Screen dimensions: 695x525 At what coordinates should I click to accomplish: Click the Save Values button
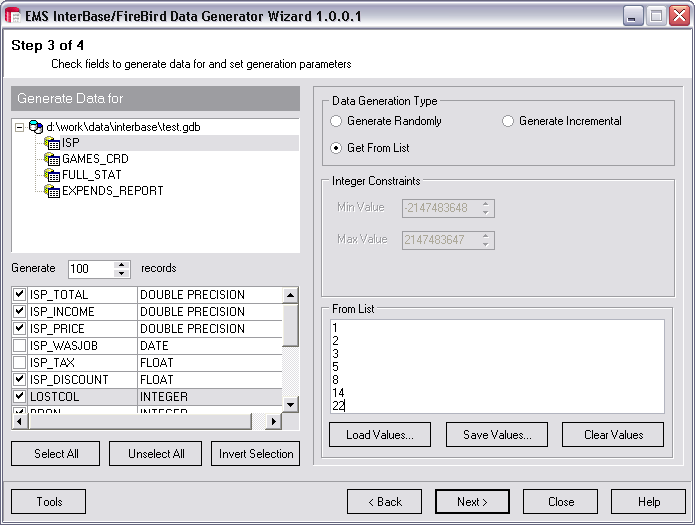pos(497,435)
